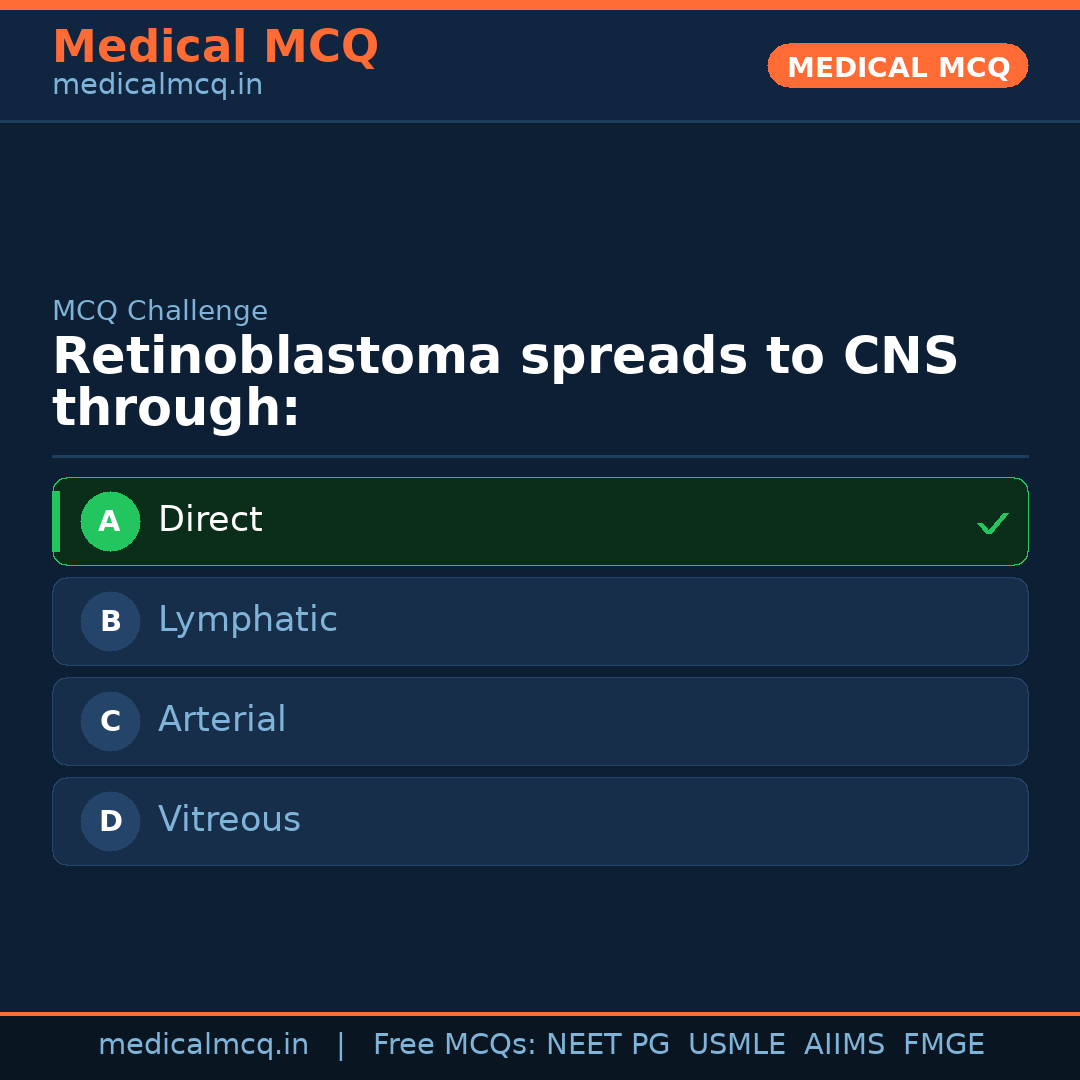
Task: Click AIIMS in the footer
Action: coord(844,1045)
